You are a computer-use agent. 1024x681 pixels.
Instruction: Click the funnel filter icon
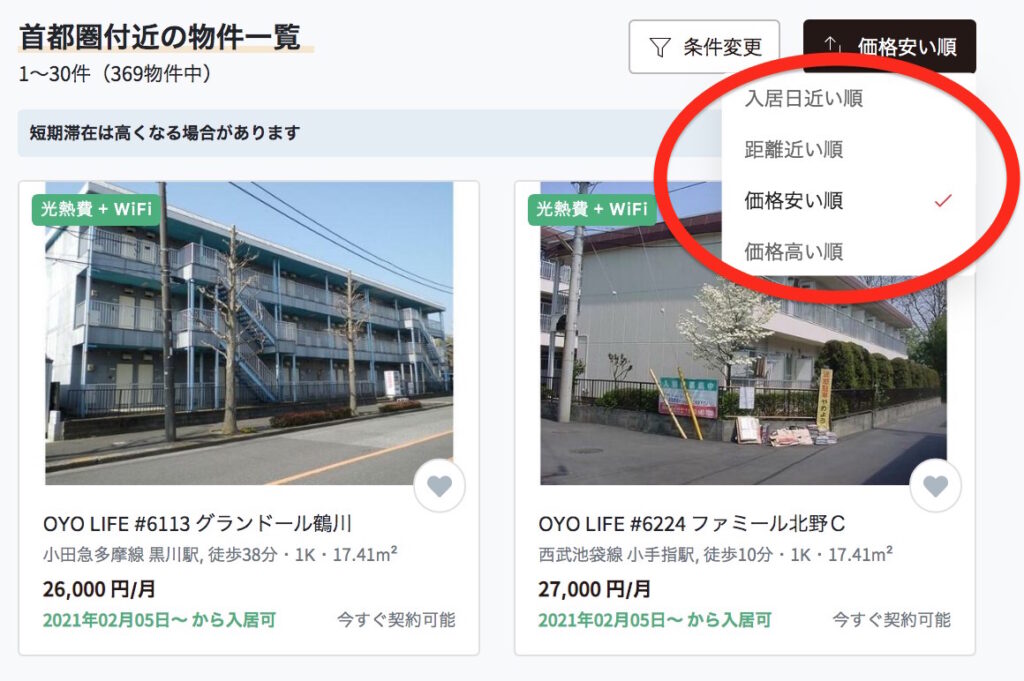click(660, 47)
